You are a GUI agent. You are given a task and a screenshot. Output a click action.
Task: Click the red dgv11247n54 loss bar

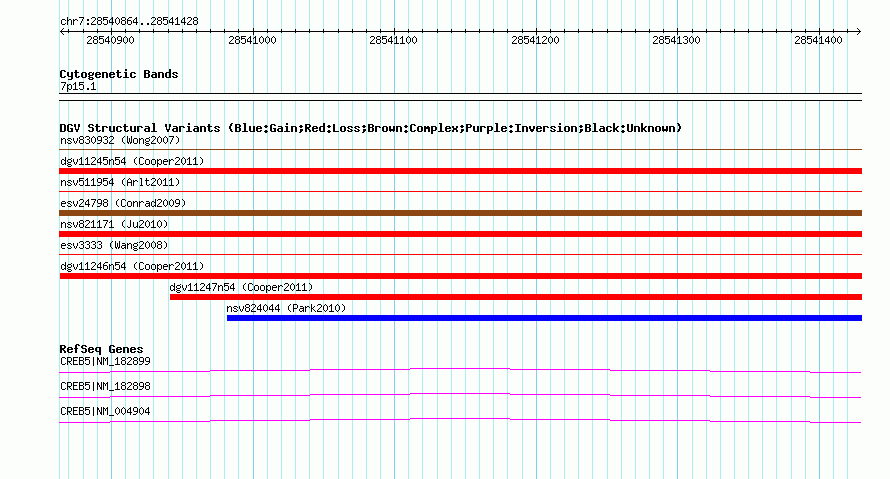tap(516, 297)
